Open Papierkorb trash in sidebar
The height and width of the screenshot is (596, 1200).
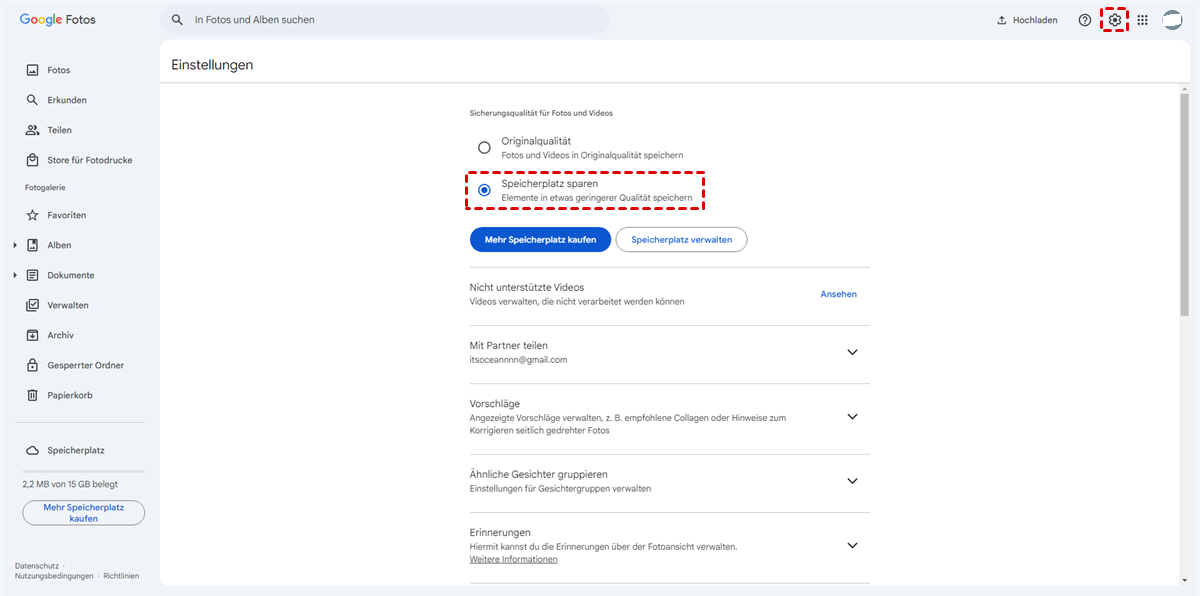point(32,395)
